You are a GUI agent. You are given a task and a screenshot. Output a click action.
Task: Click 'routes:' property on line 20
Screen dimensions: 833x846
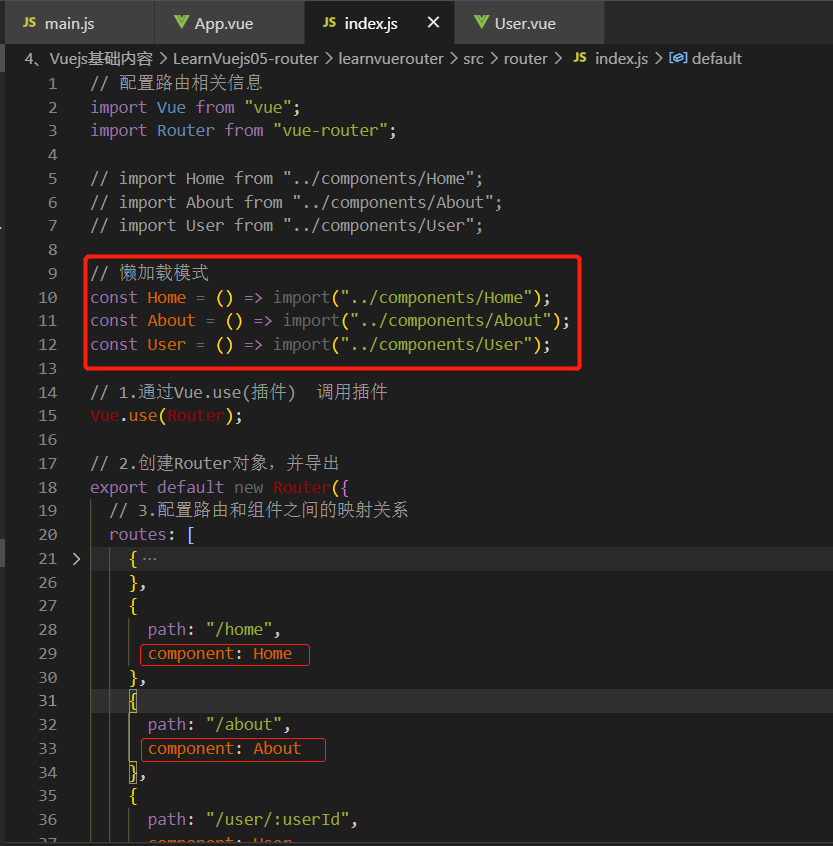[x=142, y=534]
